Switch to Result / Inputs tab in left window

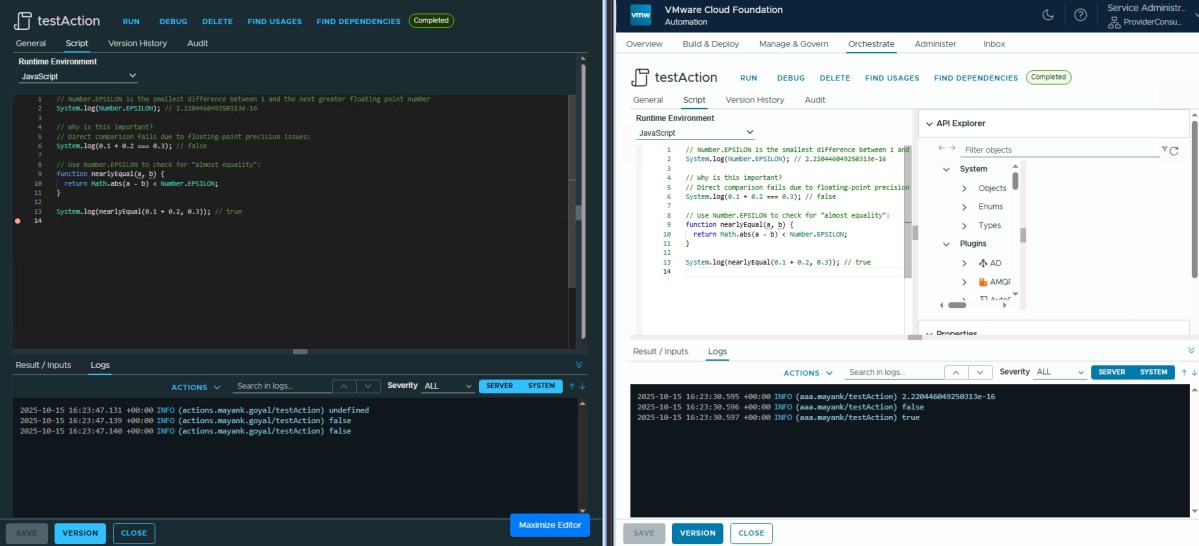pyautogui.click(x=44, y=366)
